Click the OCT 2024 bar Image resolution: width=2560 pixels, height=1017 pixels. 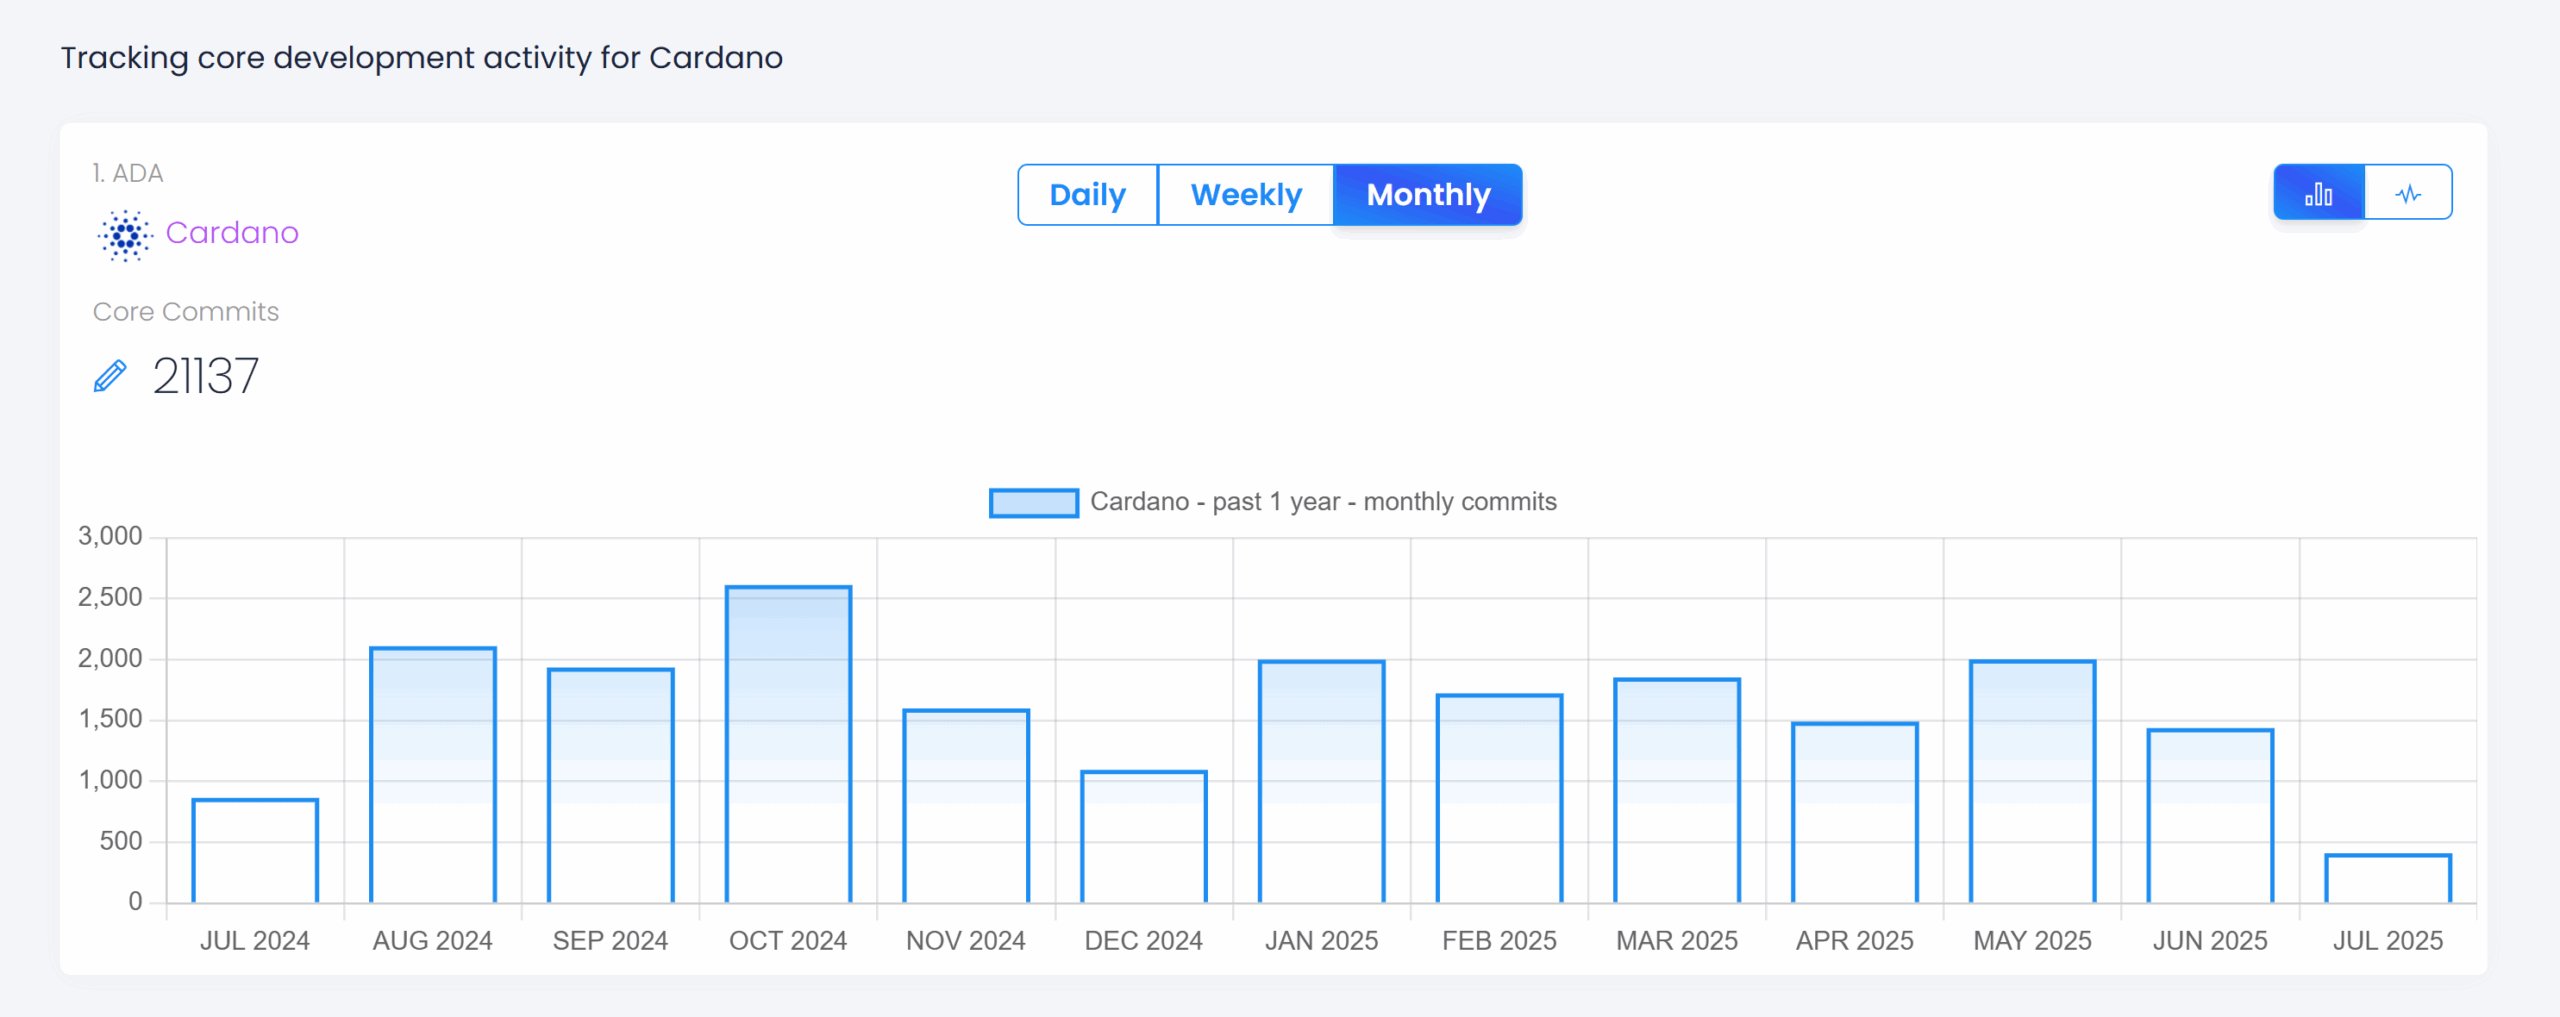tap(788, 745)
